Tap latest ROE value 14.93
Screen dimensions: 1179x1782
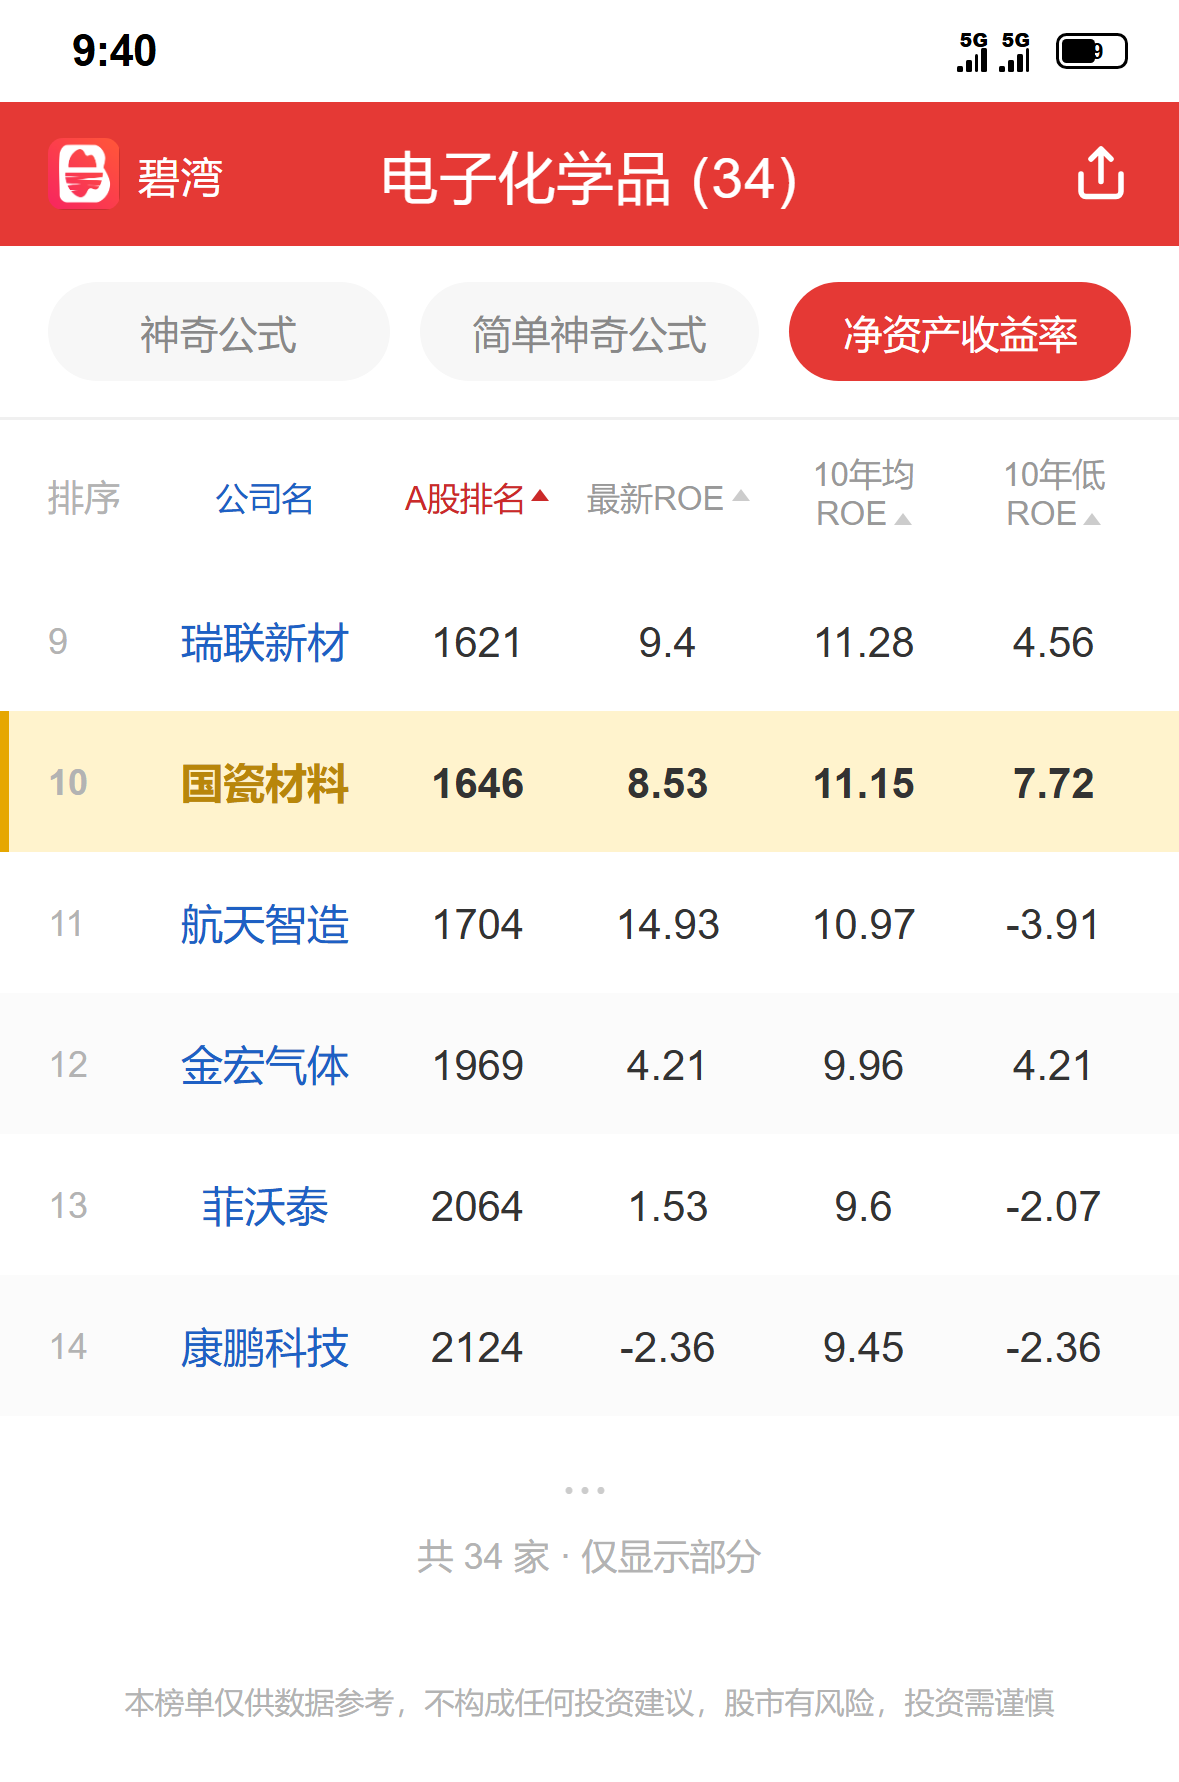[668, 925]
